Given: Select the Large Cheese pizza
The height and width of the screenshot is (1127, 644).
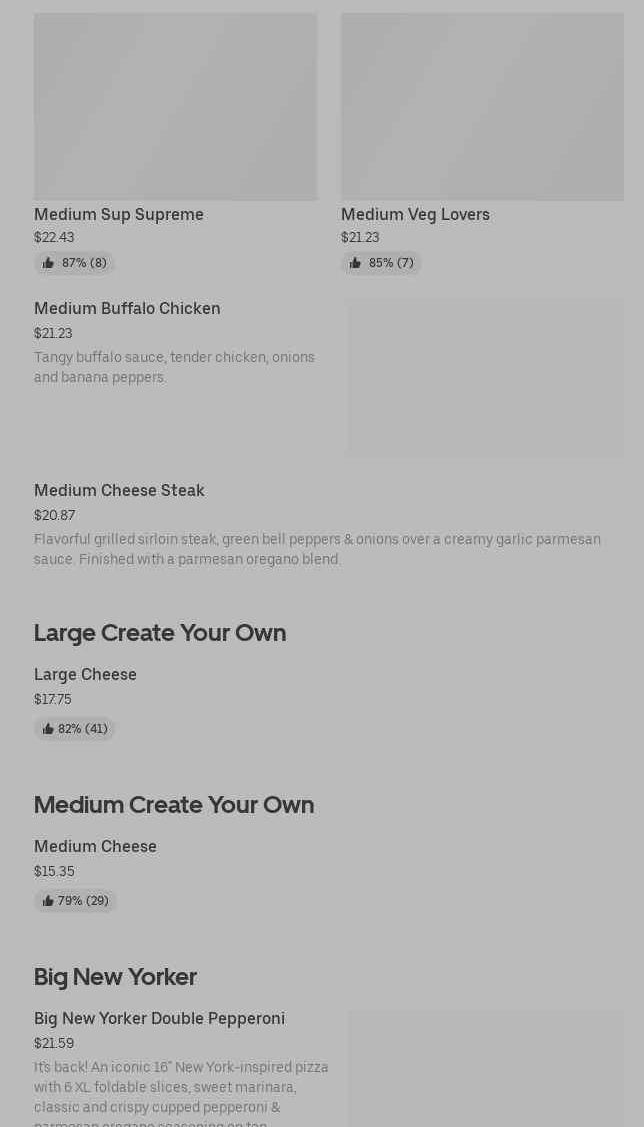Looking at the screenshot, I should 85,675.
